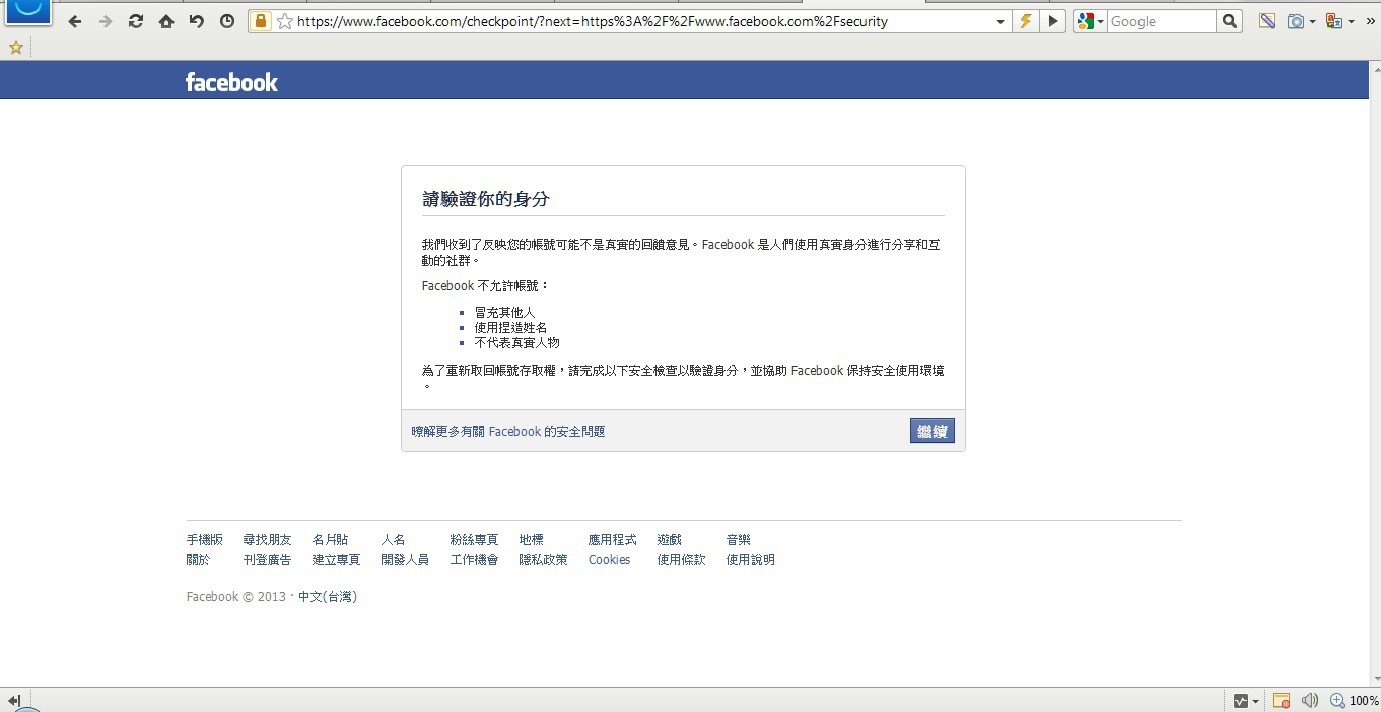
Task: Open the 音樂 footer link
Action: tap(738, 540)
